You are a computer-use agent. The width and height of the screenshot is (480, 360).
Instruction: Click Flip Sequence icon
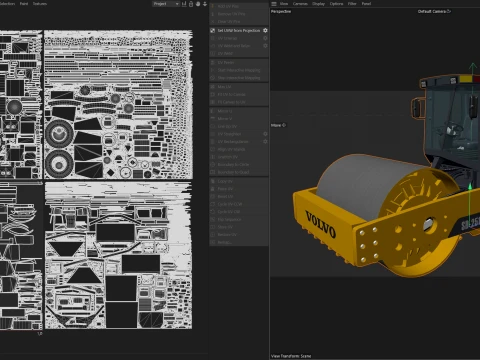click(213, 220)
